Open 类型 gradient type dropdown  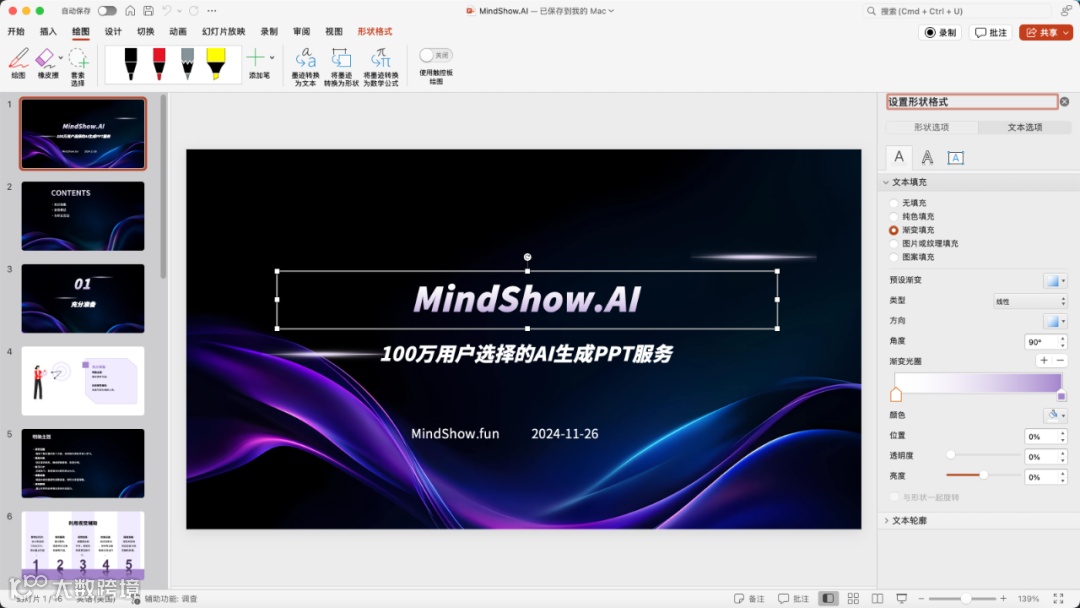pos(1030,301)
